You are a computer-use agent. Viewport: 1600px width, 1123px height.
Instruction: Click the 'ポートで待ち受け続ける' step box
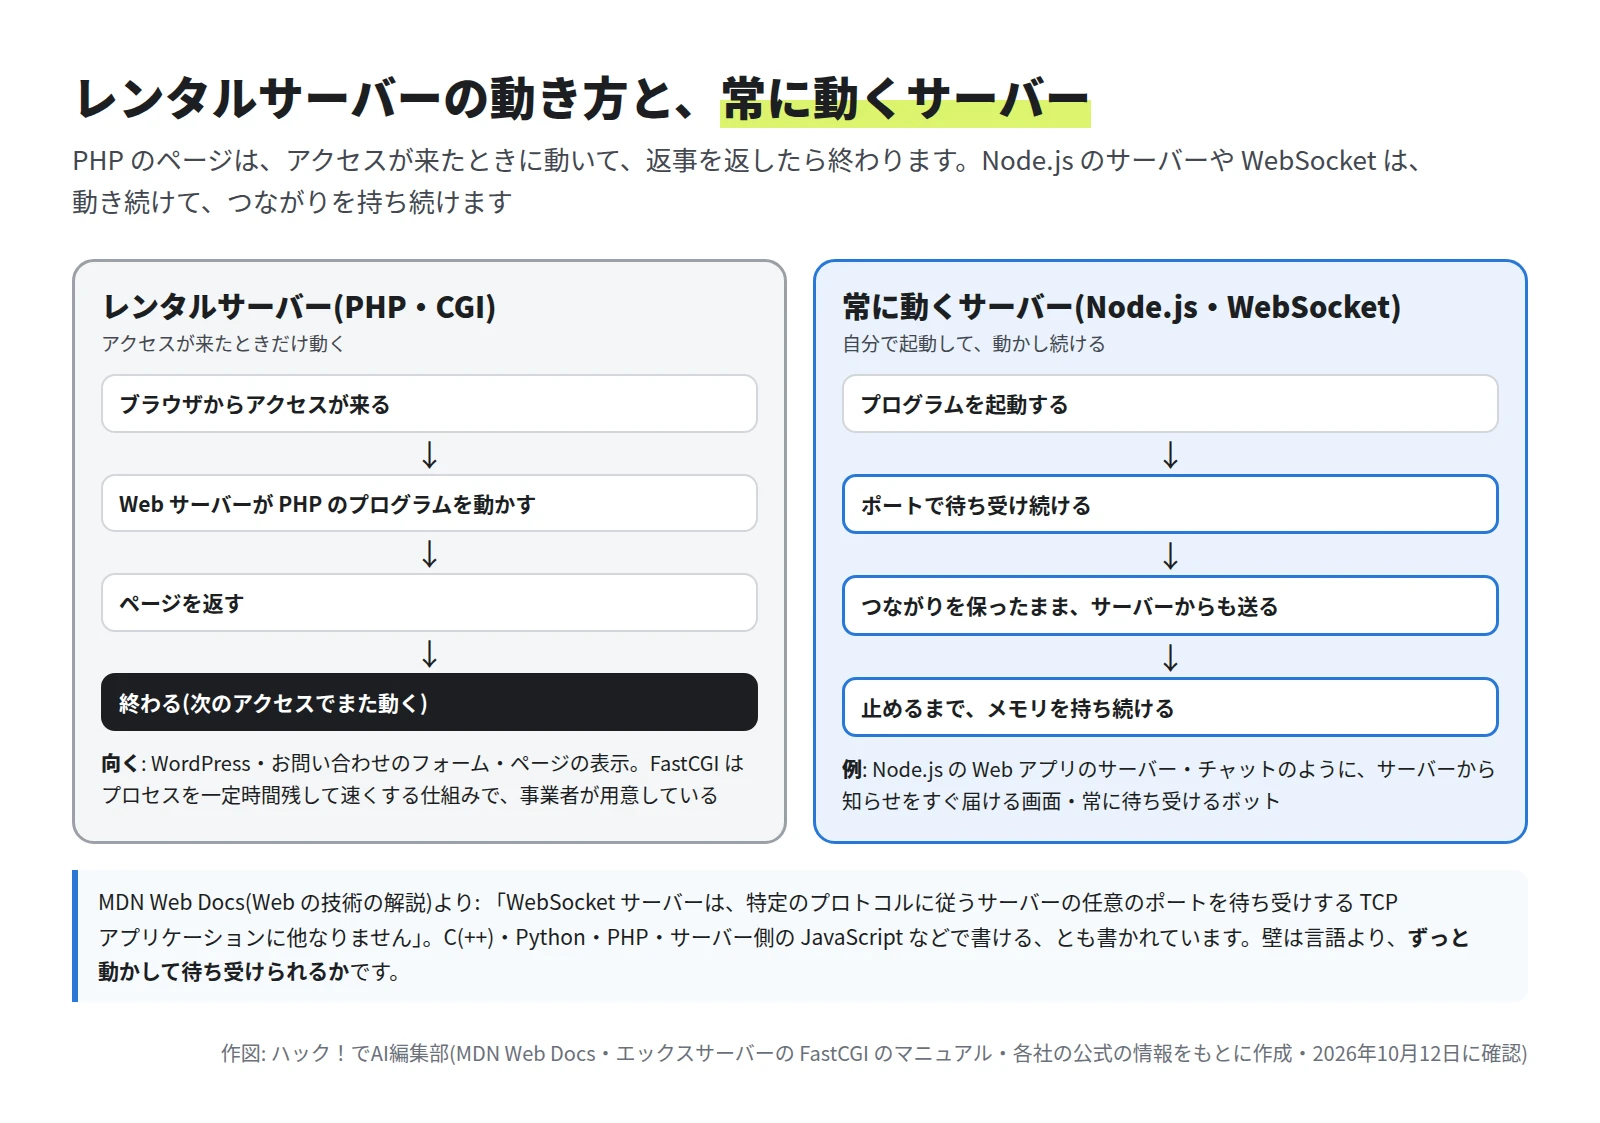click(1170, 505)
